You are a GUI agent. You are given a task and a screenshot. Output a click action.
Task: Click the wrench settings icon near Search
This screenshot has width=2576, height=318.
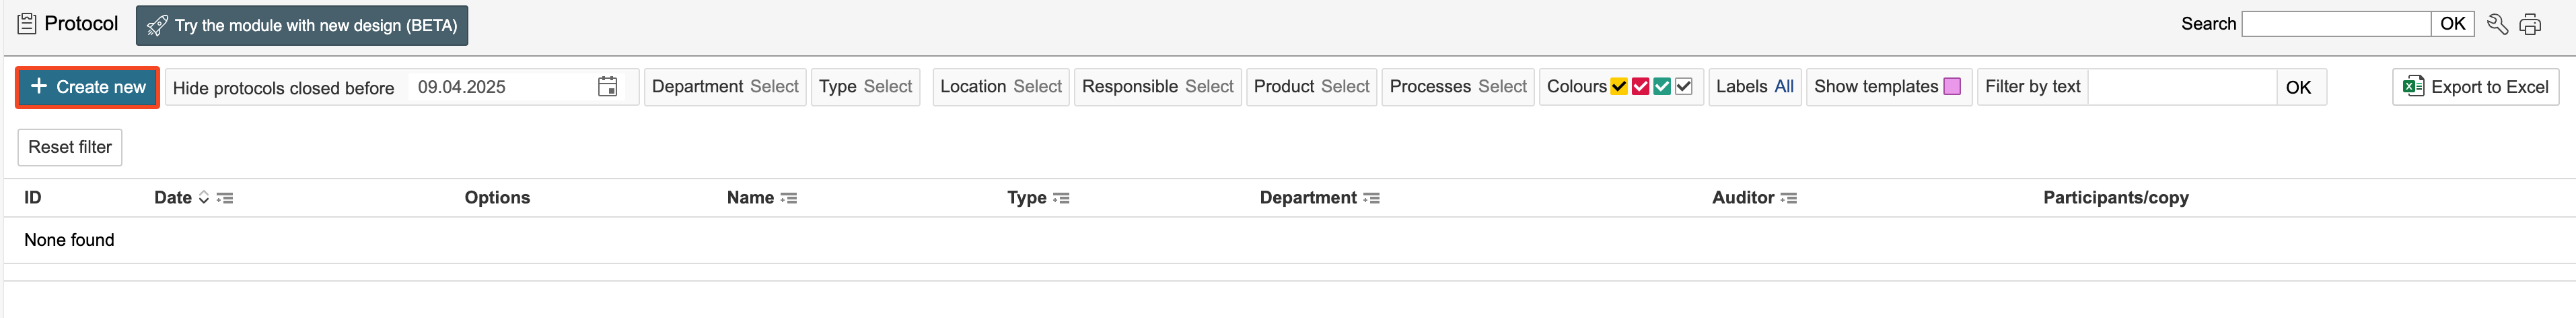pos(2497,24)
